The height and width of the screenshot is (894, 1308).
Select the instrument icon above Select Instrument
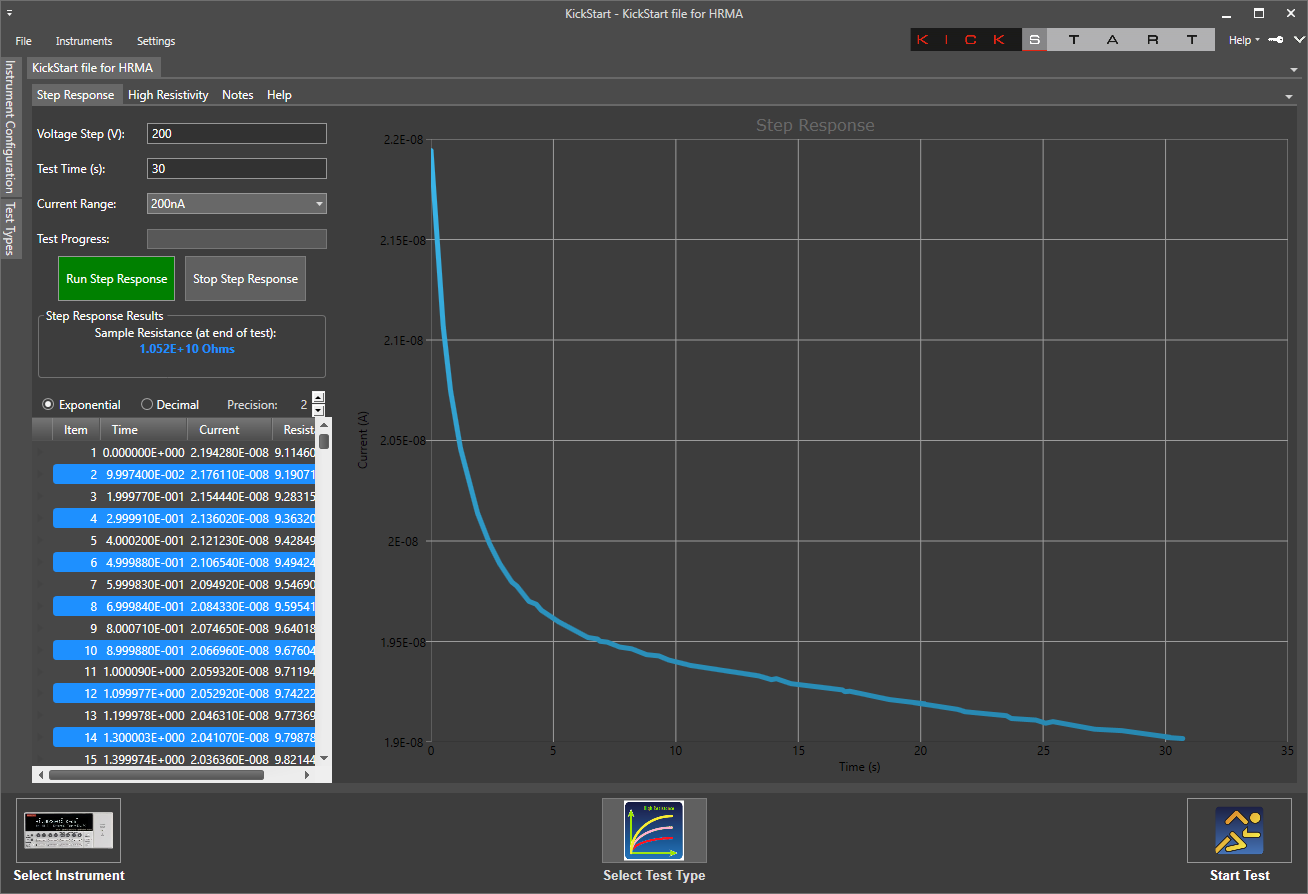[68, 830]
